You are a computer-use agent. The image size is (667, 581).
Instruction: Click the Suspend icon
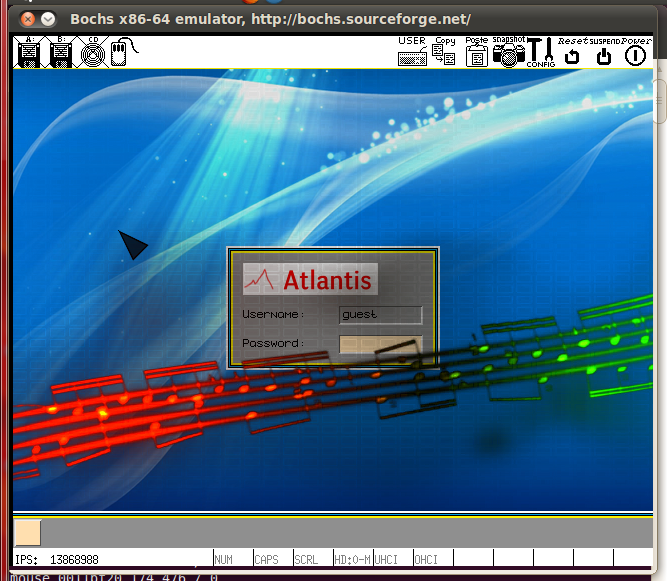point(604,52)
